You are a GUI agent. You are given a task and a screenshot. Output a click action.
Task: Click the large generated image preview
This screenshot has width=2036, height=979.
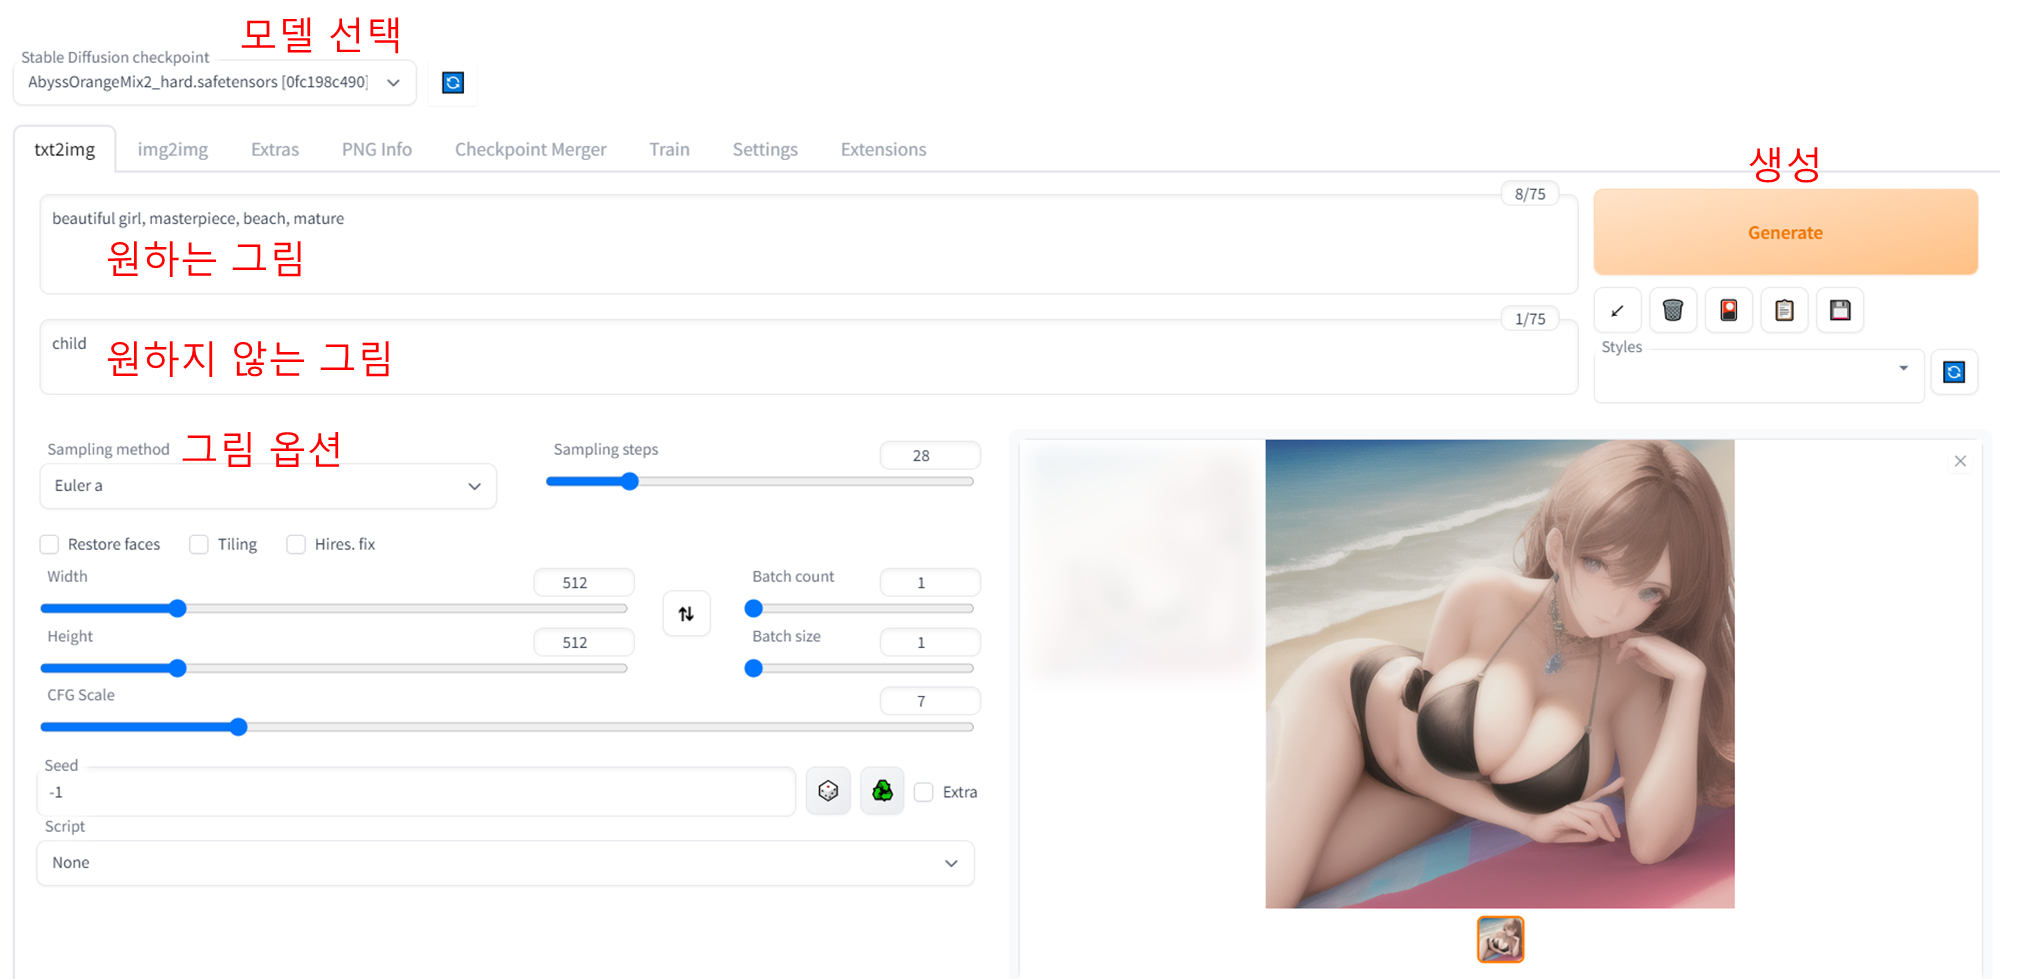tap(1500, 674)
